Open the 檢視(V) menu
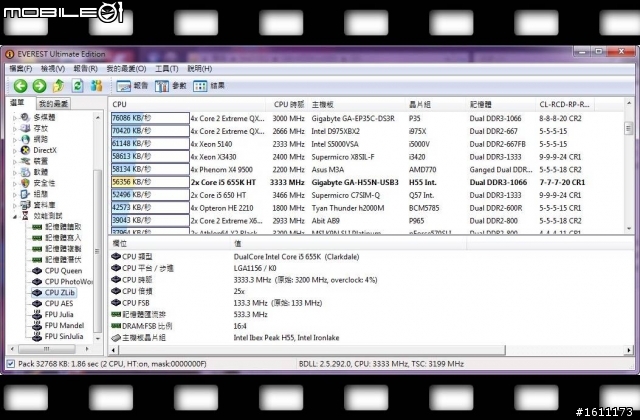Viewport: 640px width, 420px height. click(53, 69)
